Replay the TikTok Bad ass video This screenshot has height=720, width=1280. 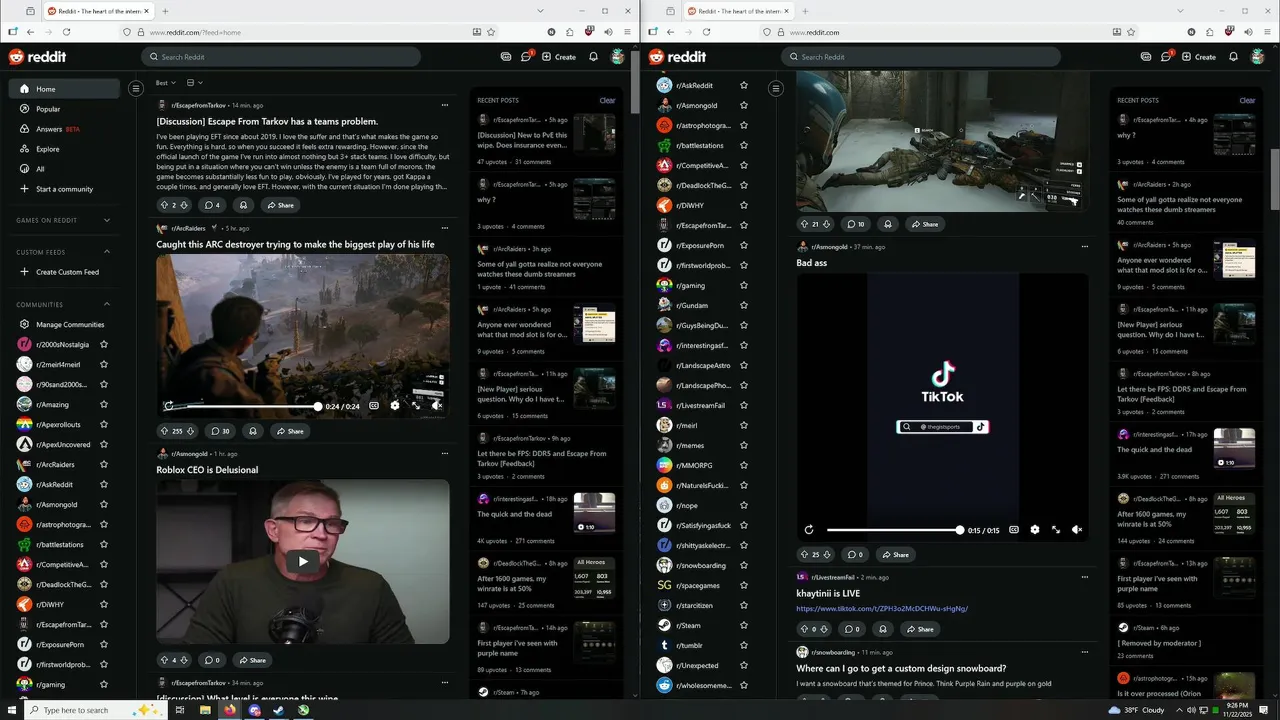pos(809,530)
